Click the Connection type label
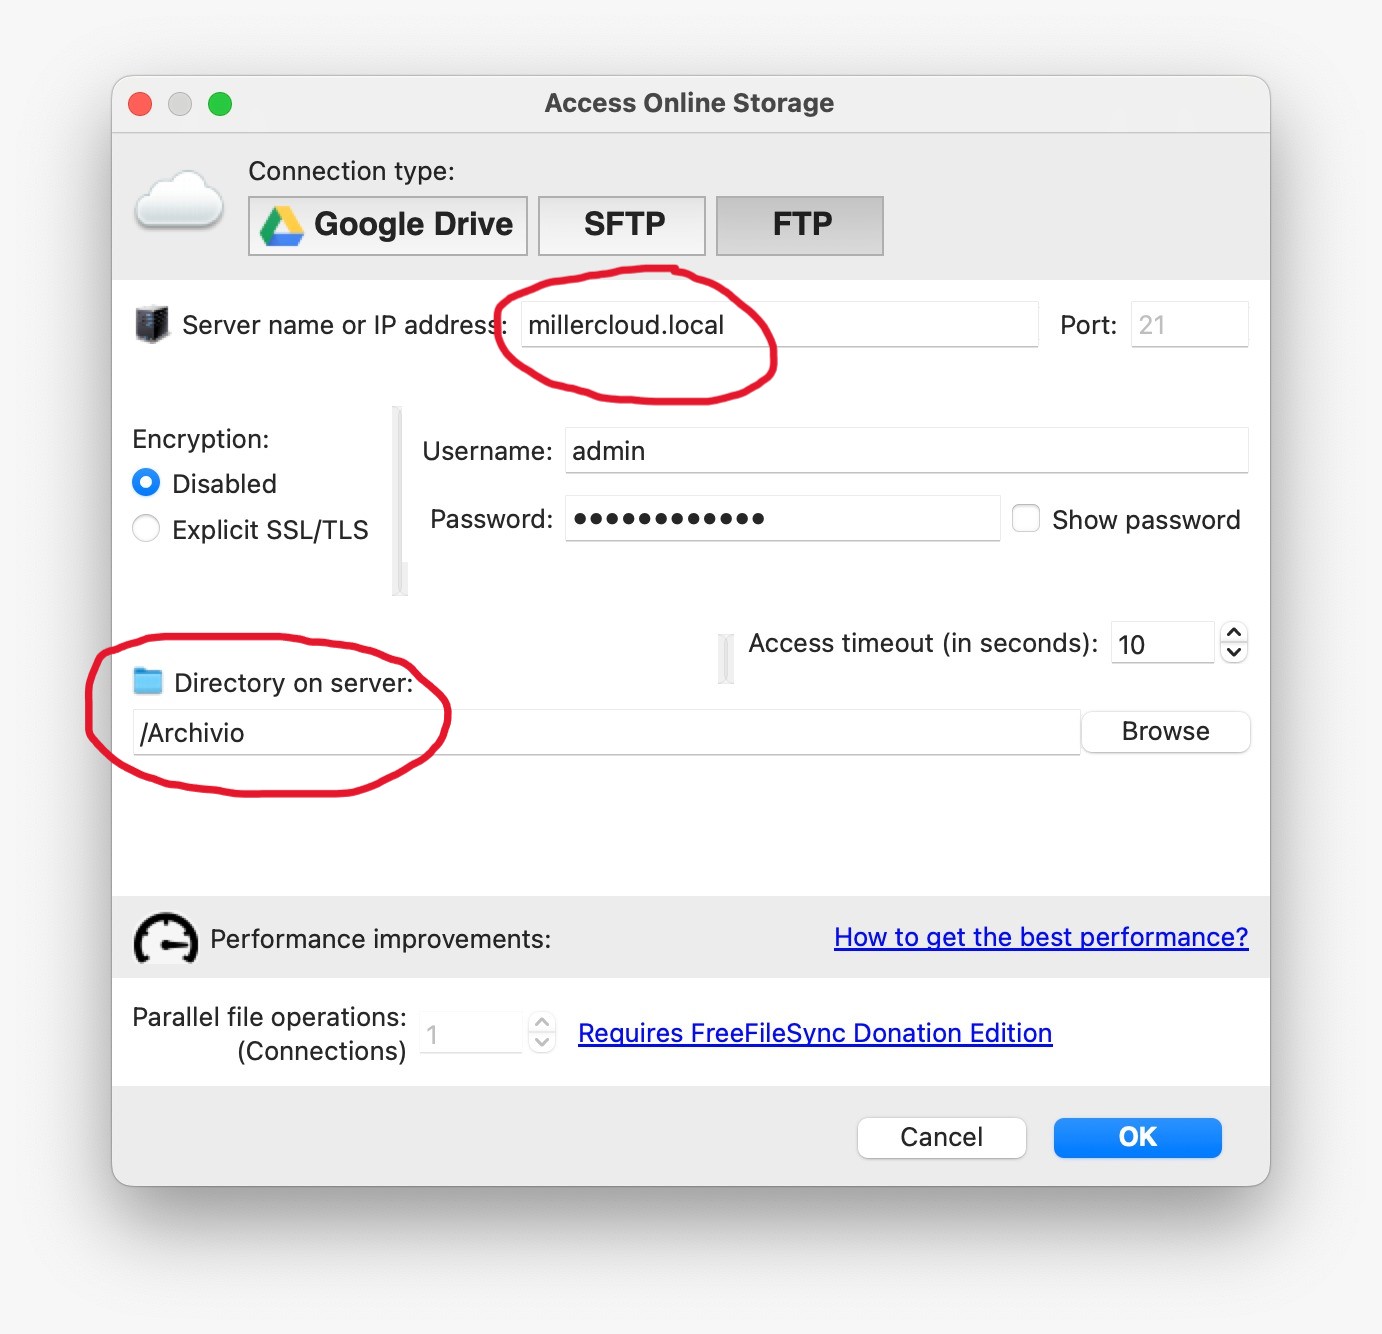 (x=351, y=171)
